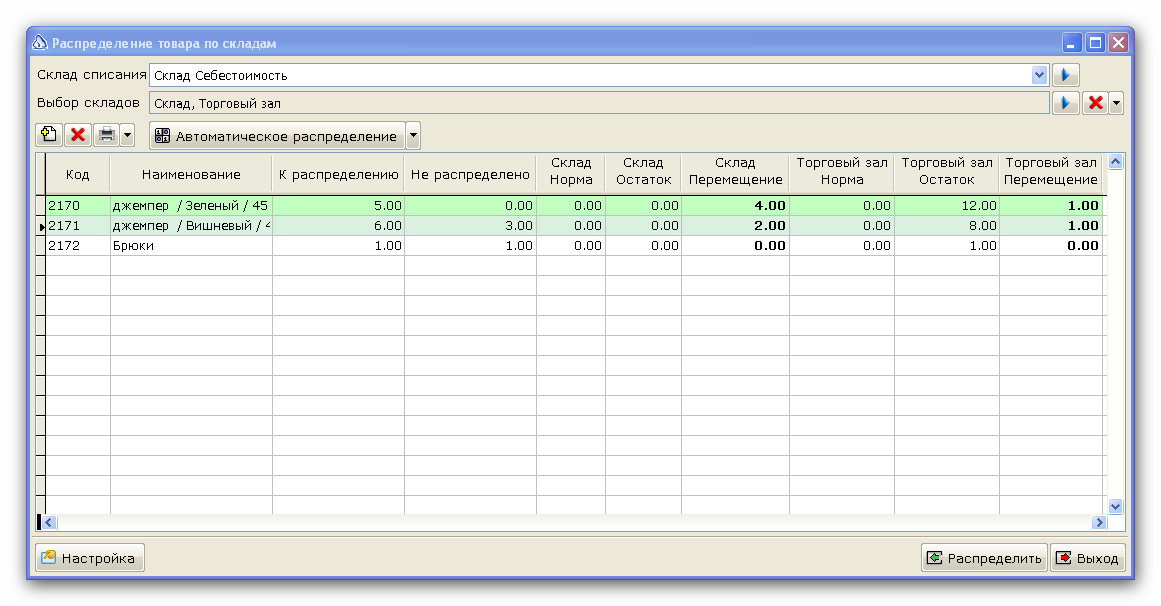
Task: Click the printer icon in the toolbar
Action: point(107,135)
